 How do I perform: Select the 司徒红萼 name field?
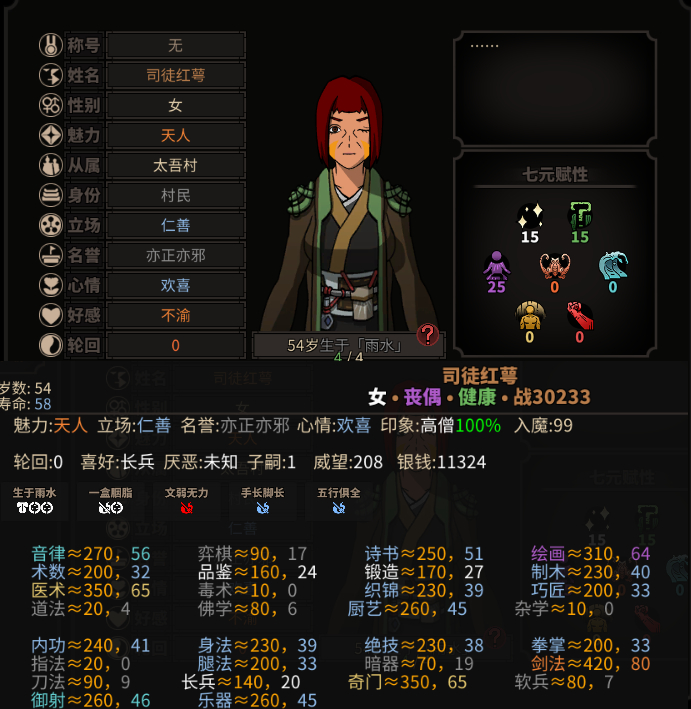point(176,75)
